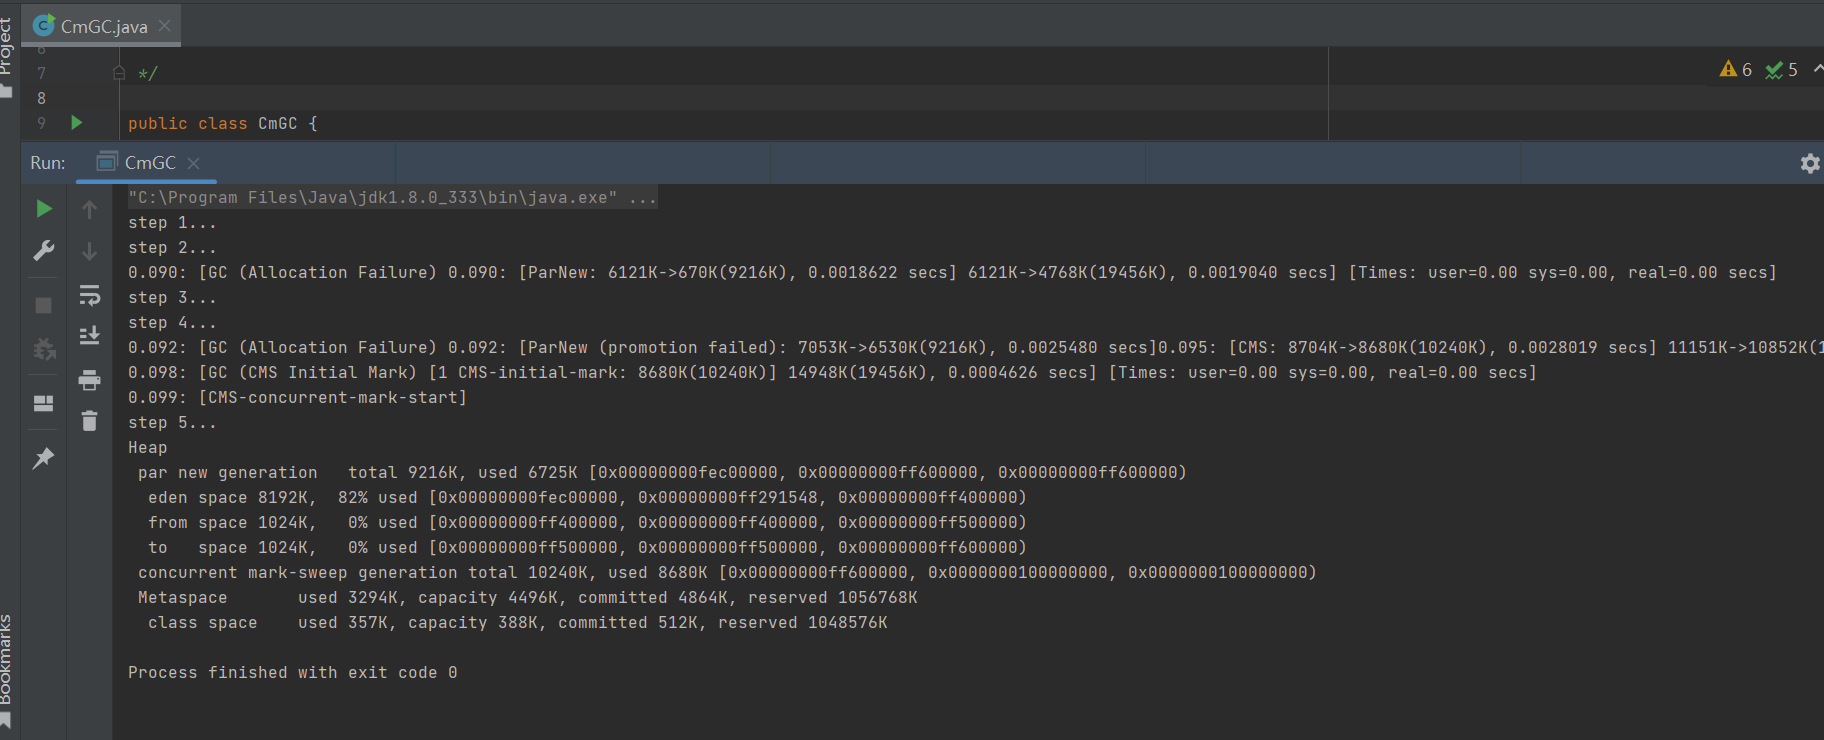Rerun CmGC with the green play icon
Screen dimensions: 1824x740
pos(44,209)
